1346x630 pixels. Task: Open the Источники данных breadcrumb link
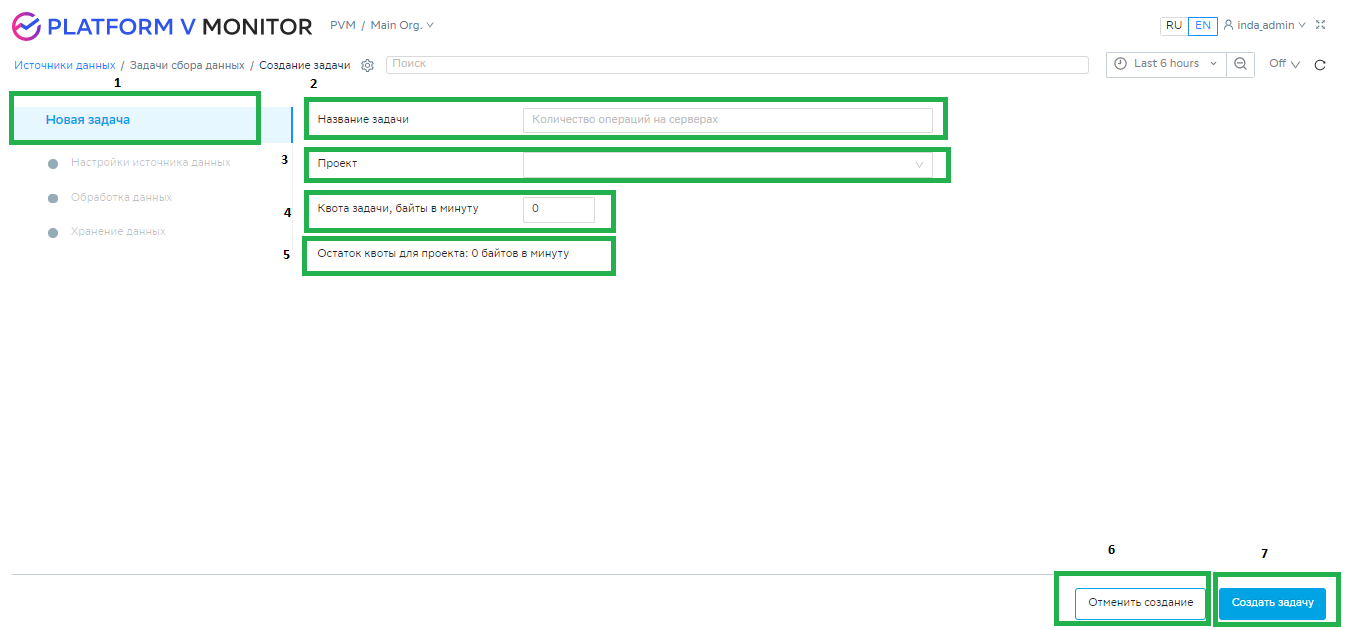coord(64,65)
